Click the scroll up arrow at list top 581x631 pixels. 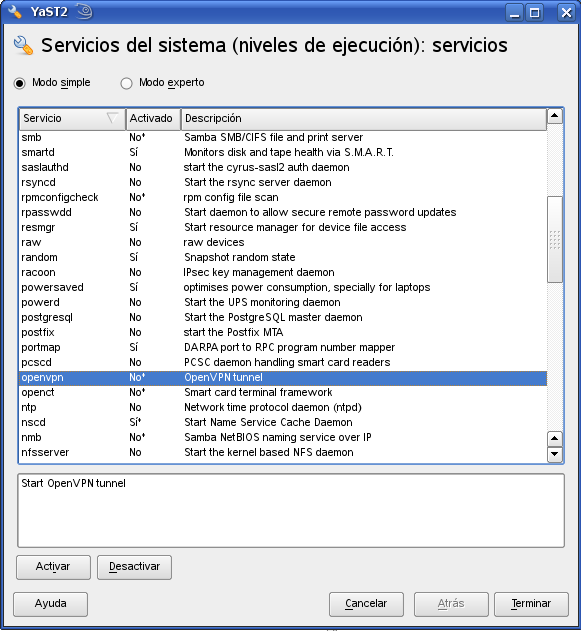pos(555,116)
